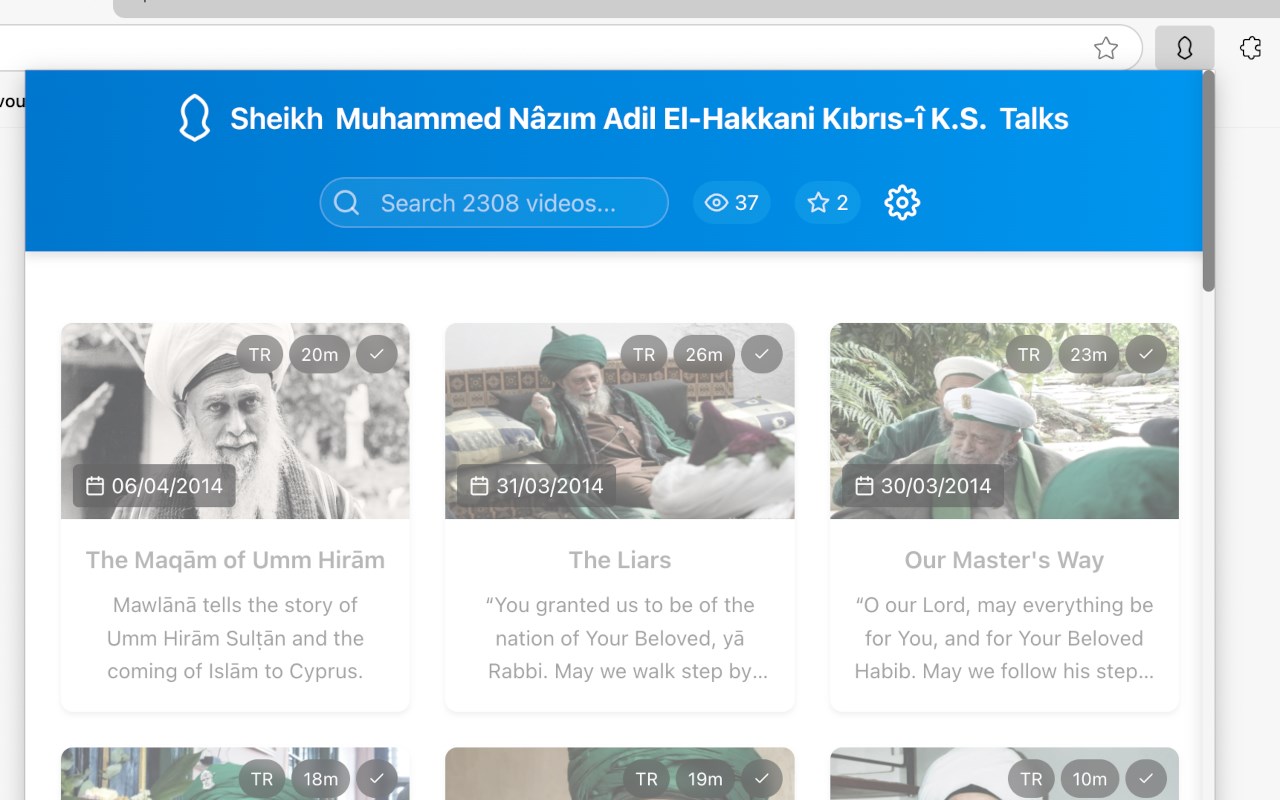Click the 23m duration badge on Our Master's Way

[1088, 354]
